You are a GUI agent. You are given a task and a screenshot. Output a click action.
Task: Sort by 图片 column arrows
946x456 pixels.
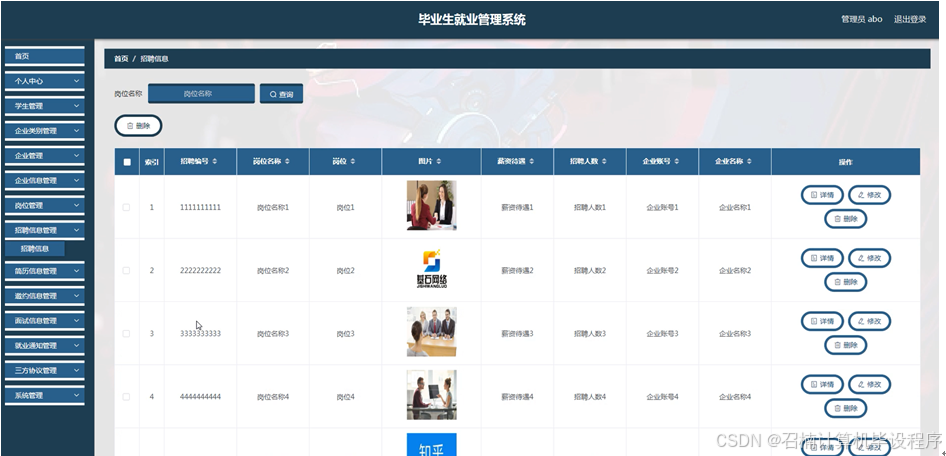click(x=439, y=162)
